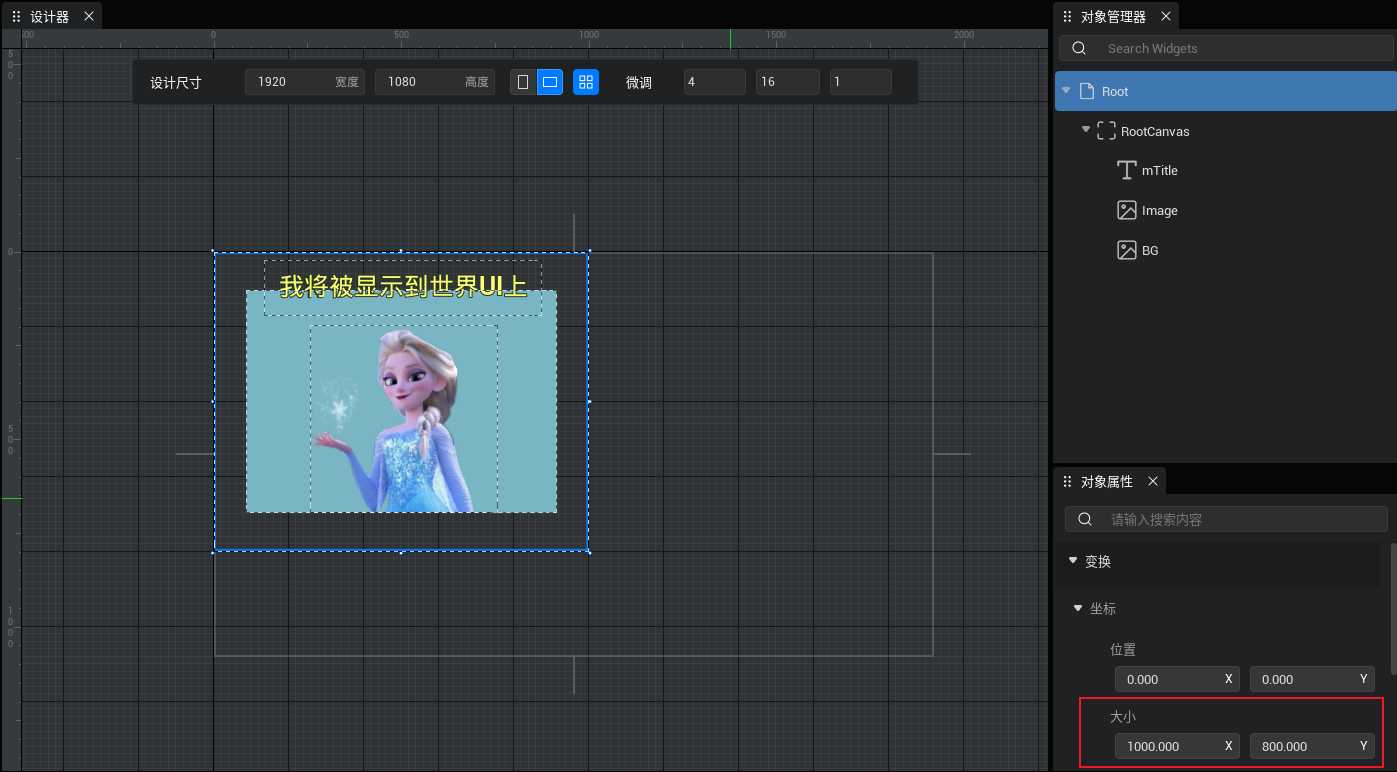This screenshot has width=1397, height=772.
Task: Click the design height field showing 1080
Action: point(435,82)
